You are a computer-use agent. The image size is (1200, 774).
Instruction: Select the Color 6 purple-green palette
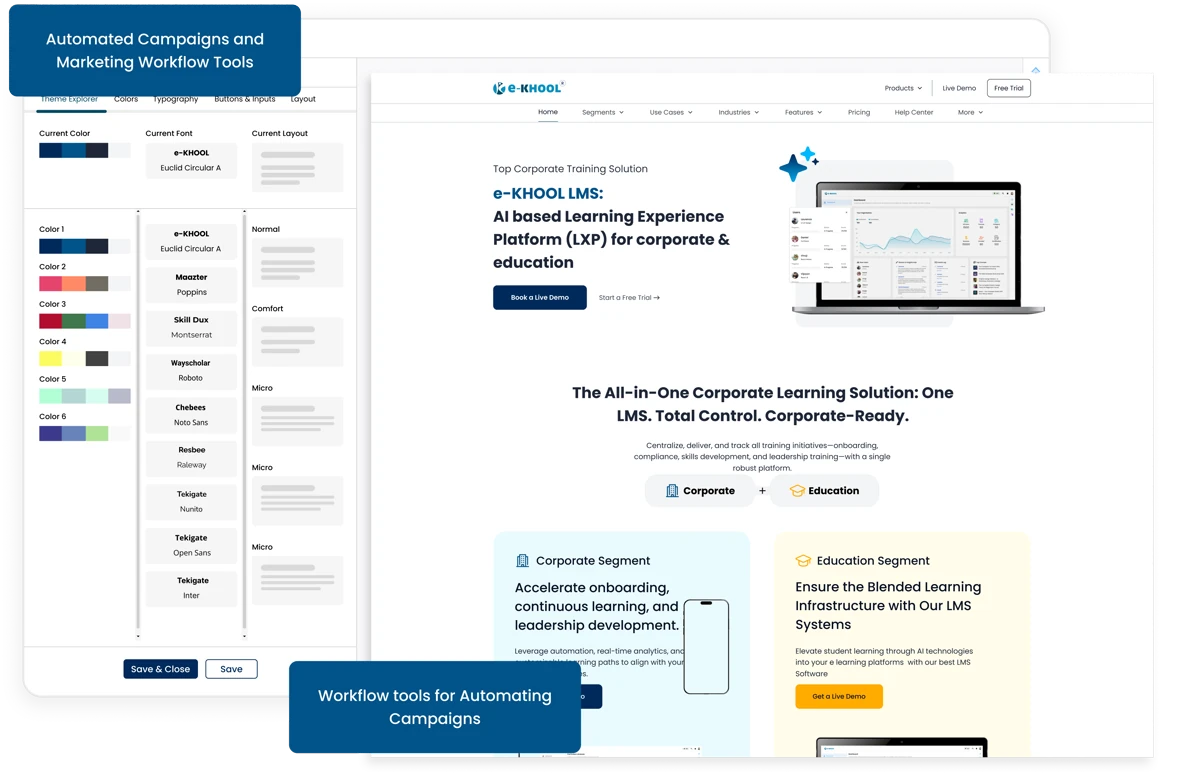coord(85,433)
